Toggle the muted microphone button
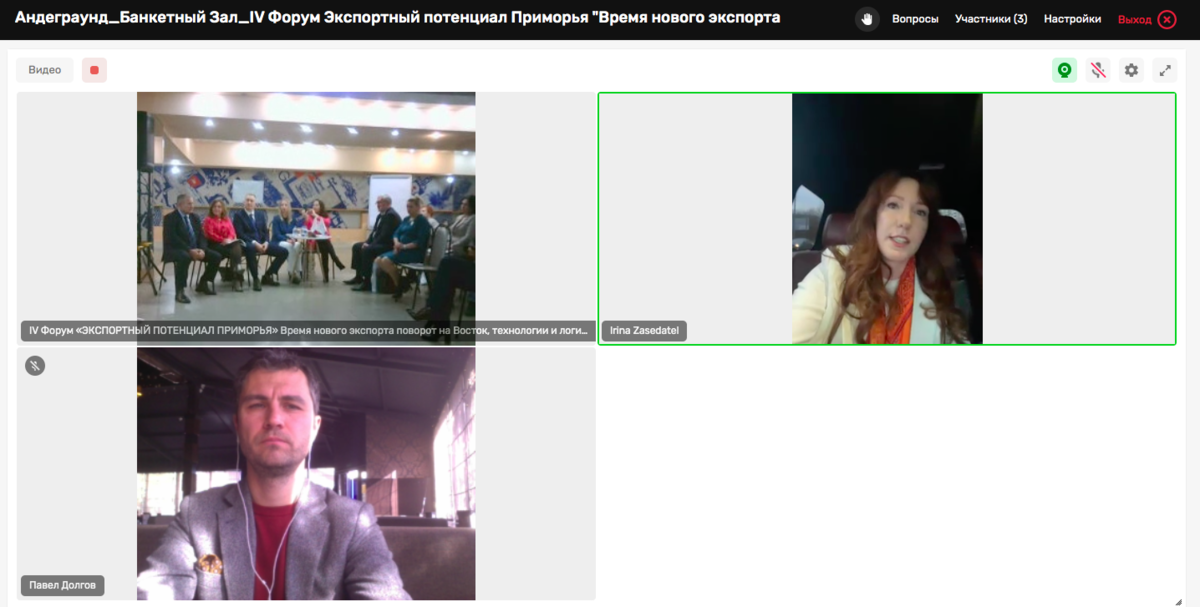 [1098, 70]
